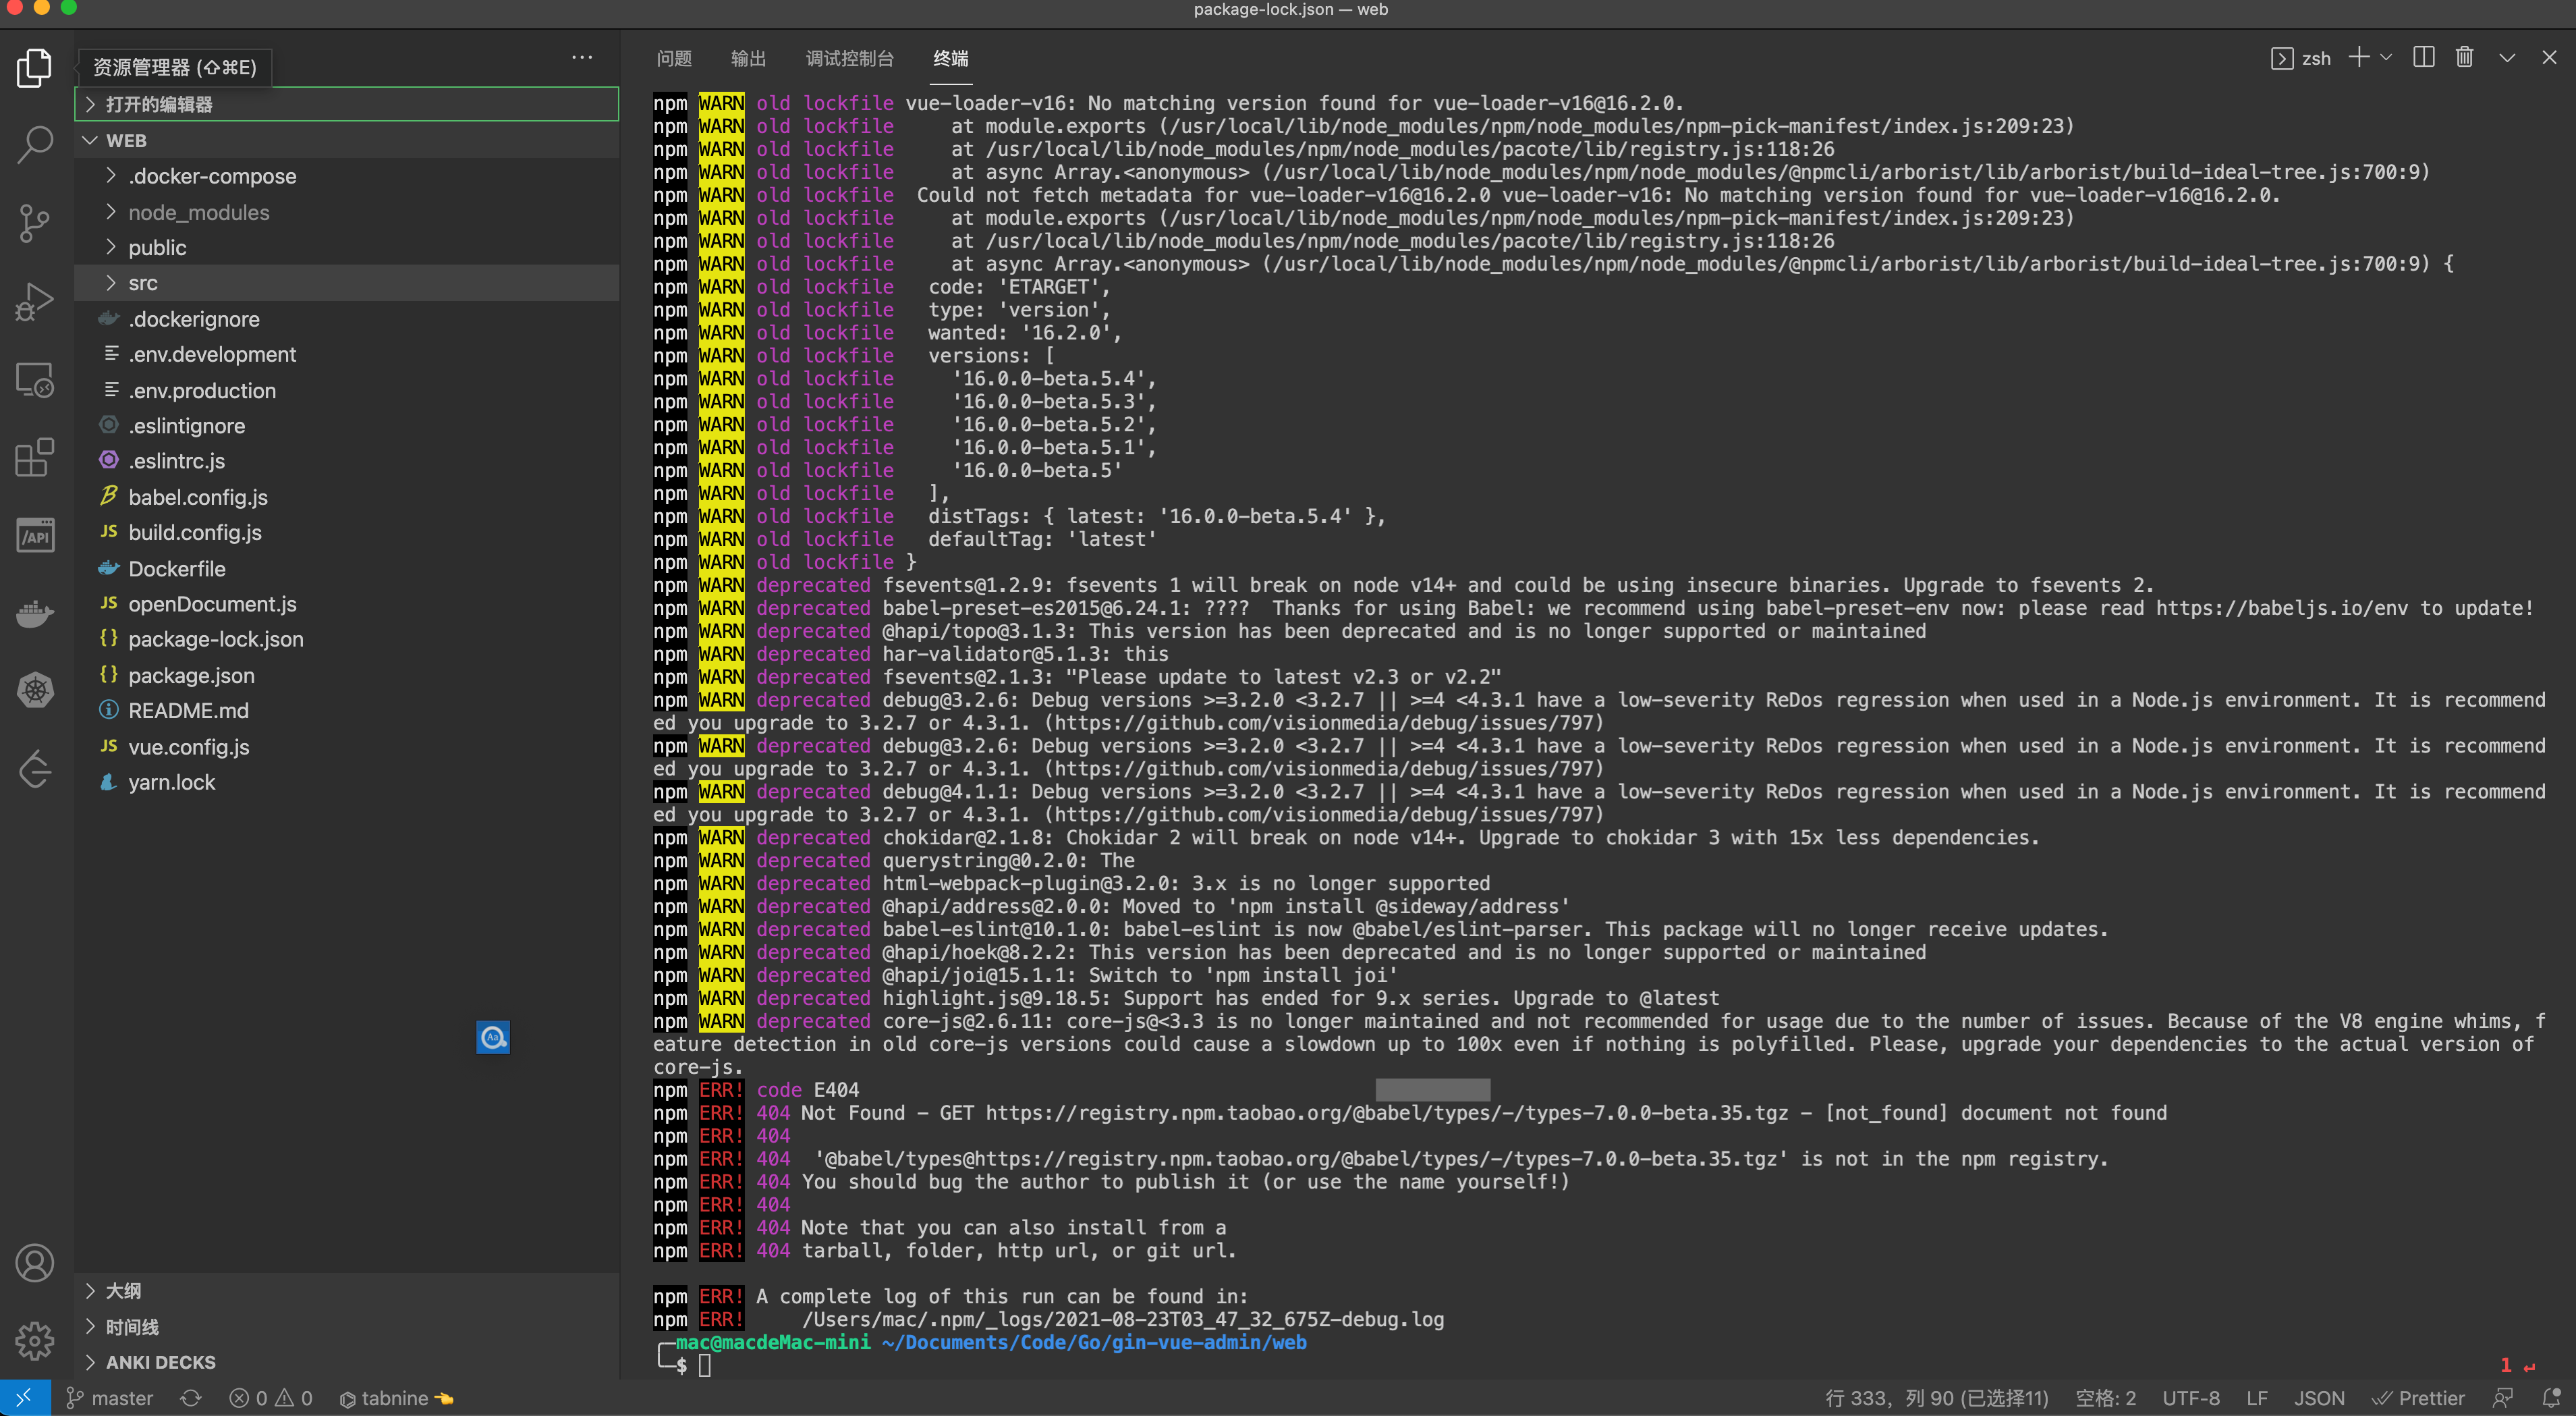The image size is (2576, 1416).
Task: Kill the terminal with trash icon
Action: 2465,57
